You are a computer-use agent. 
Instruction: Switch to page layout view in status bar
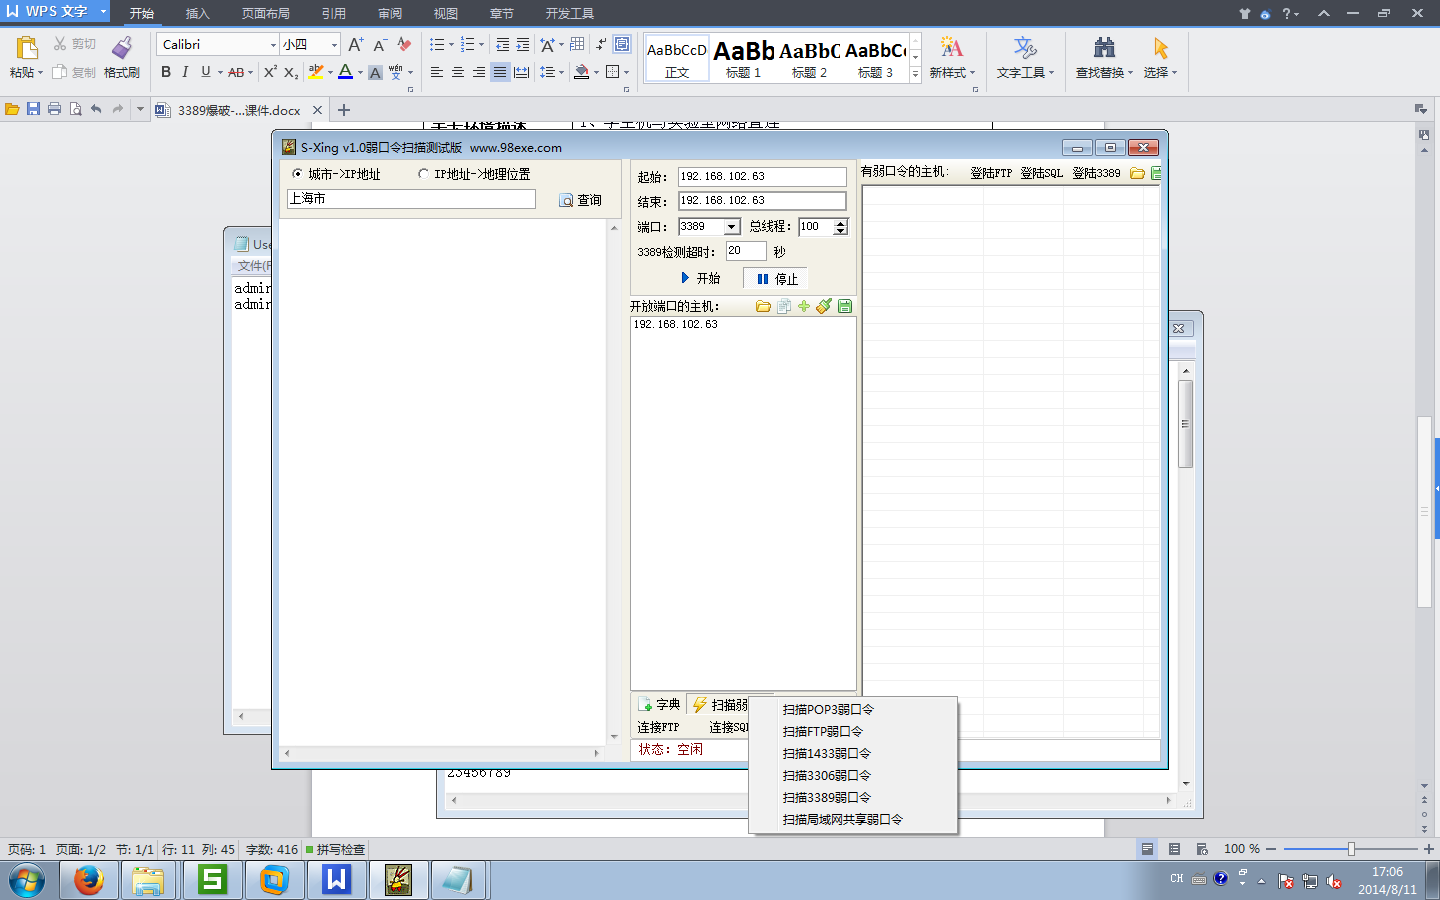(1147, 849)
